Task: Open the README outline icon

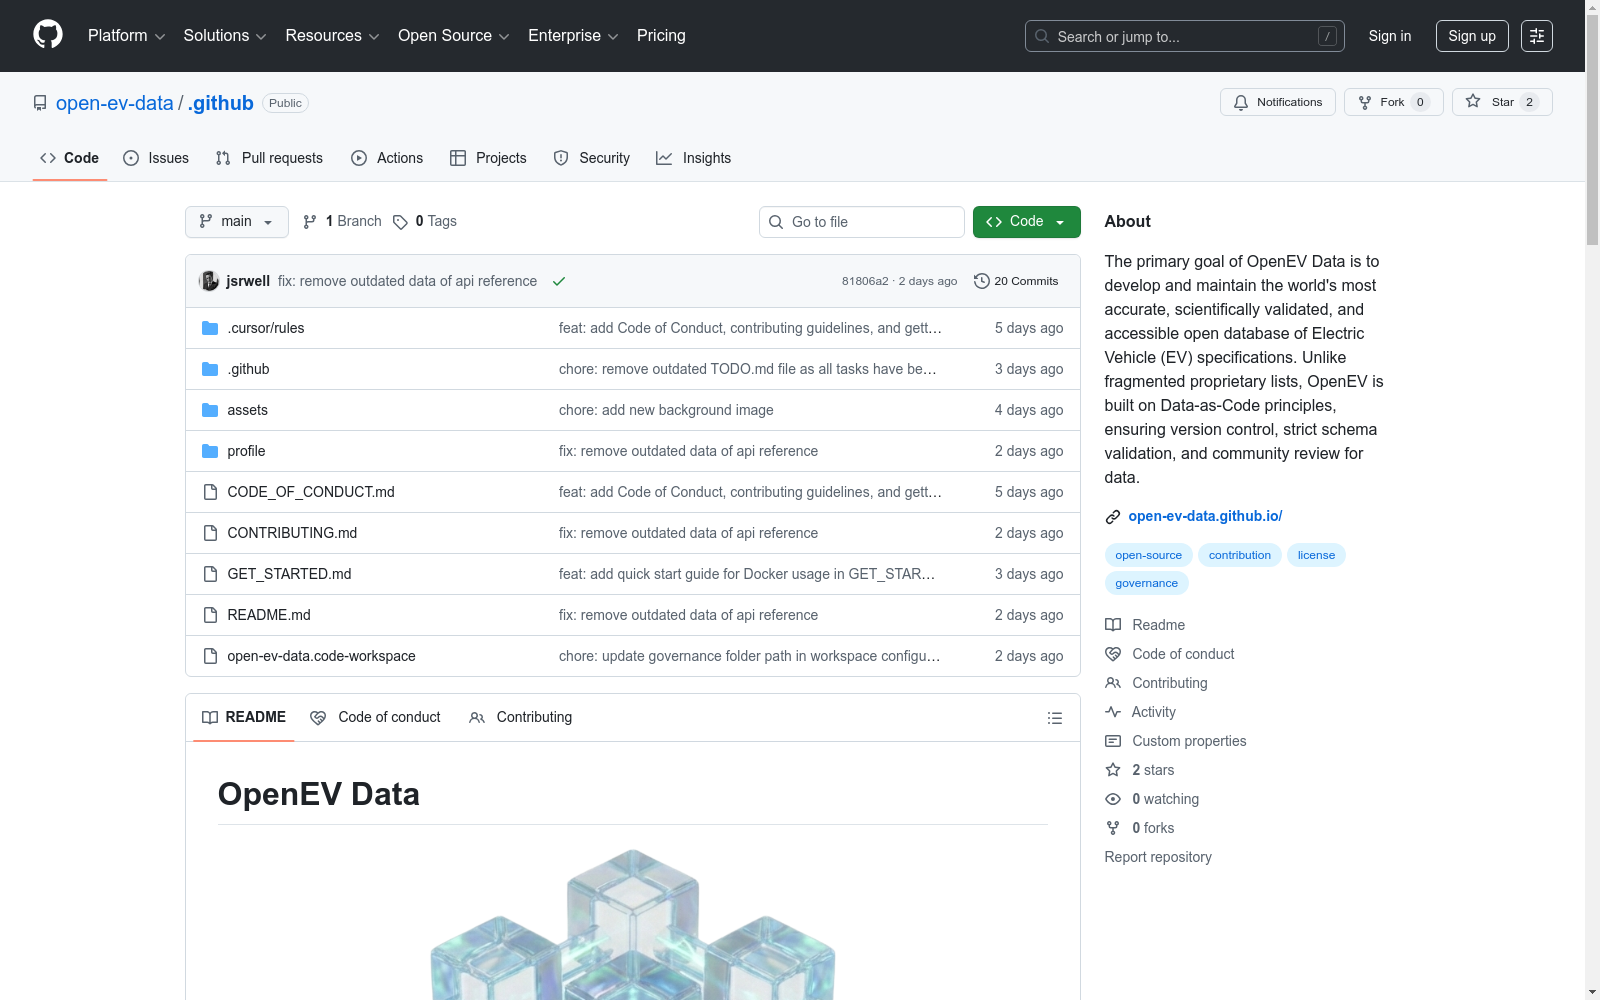Action: [x=1055, y=718]
